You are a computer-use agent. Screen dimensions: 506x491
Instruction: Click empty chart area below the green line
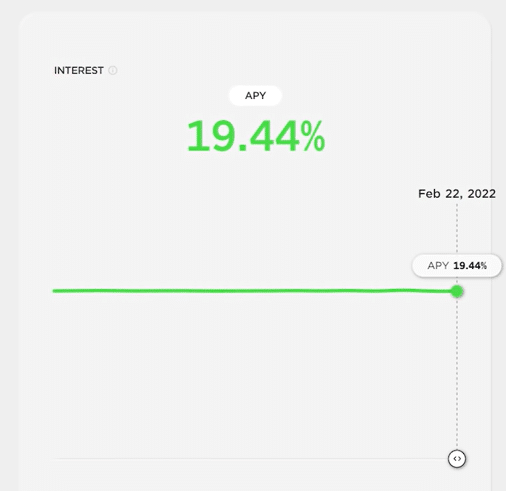tap(253, 373)
